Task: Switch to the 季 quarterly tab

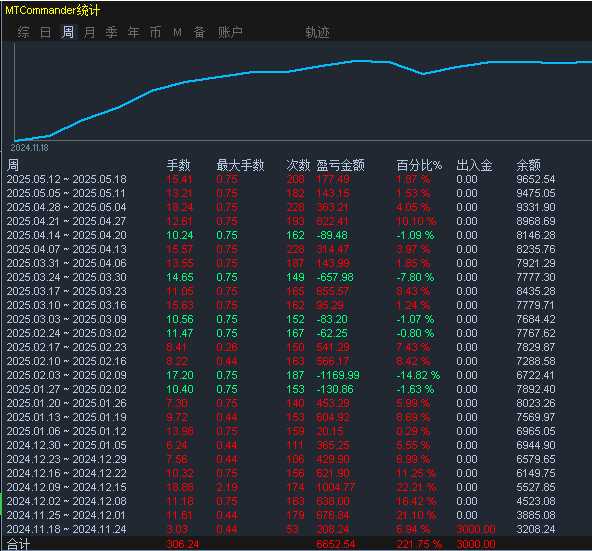Action: coord(111,32)
